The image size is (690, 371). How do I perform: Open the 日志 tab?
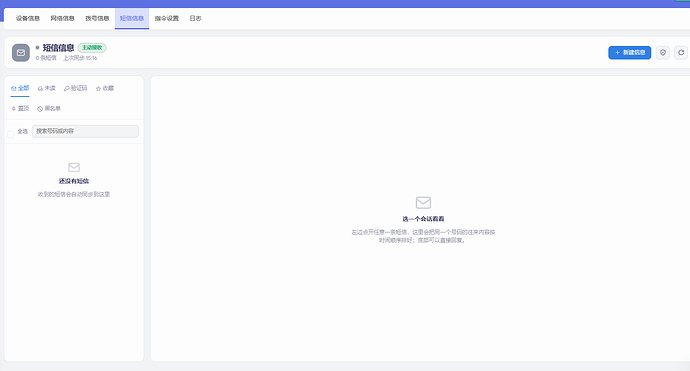195,18
